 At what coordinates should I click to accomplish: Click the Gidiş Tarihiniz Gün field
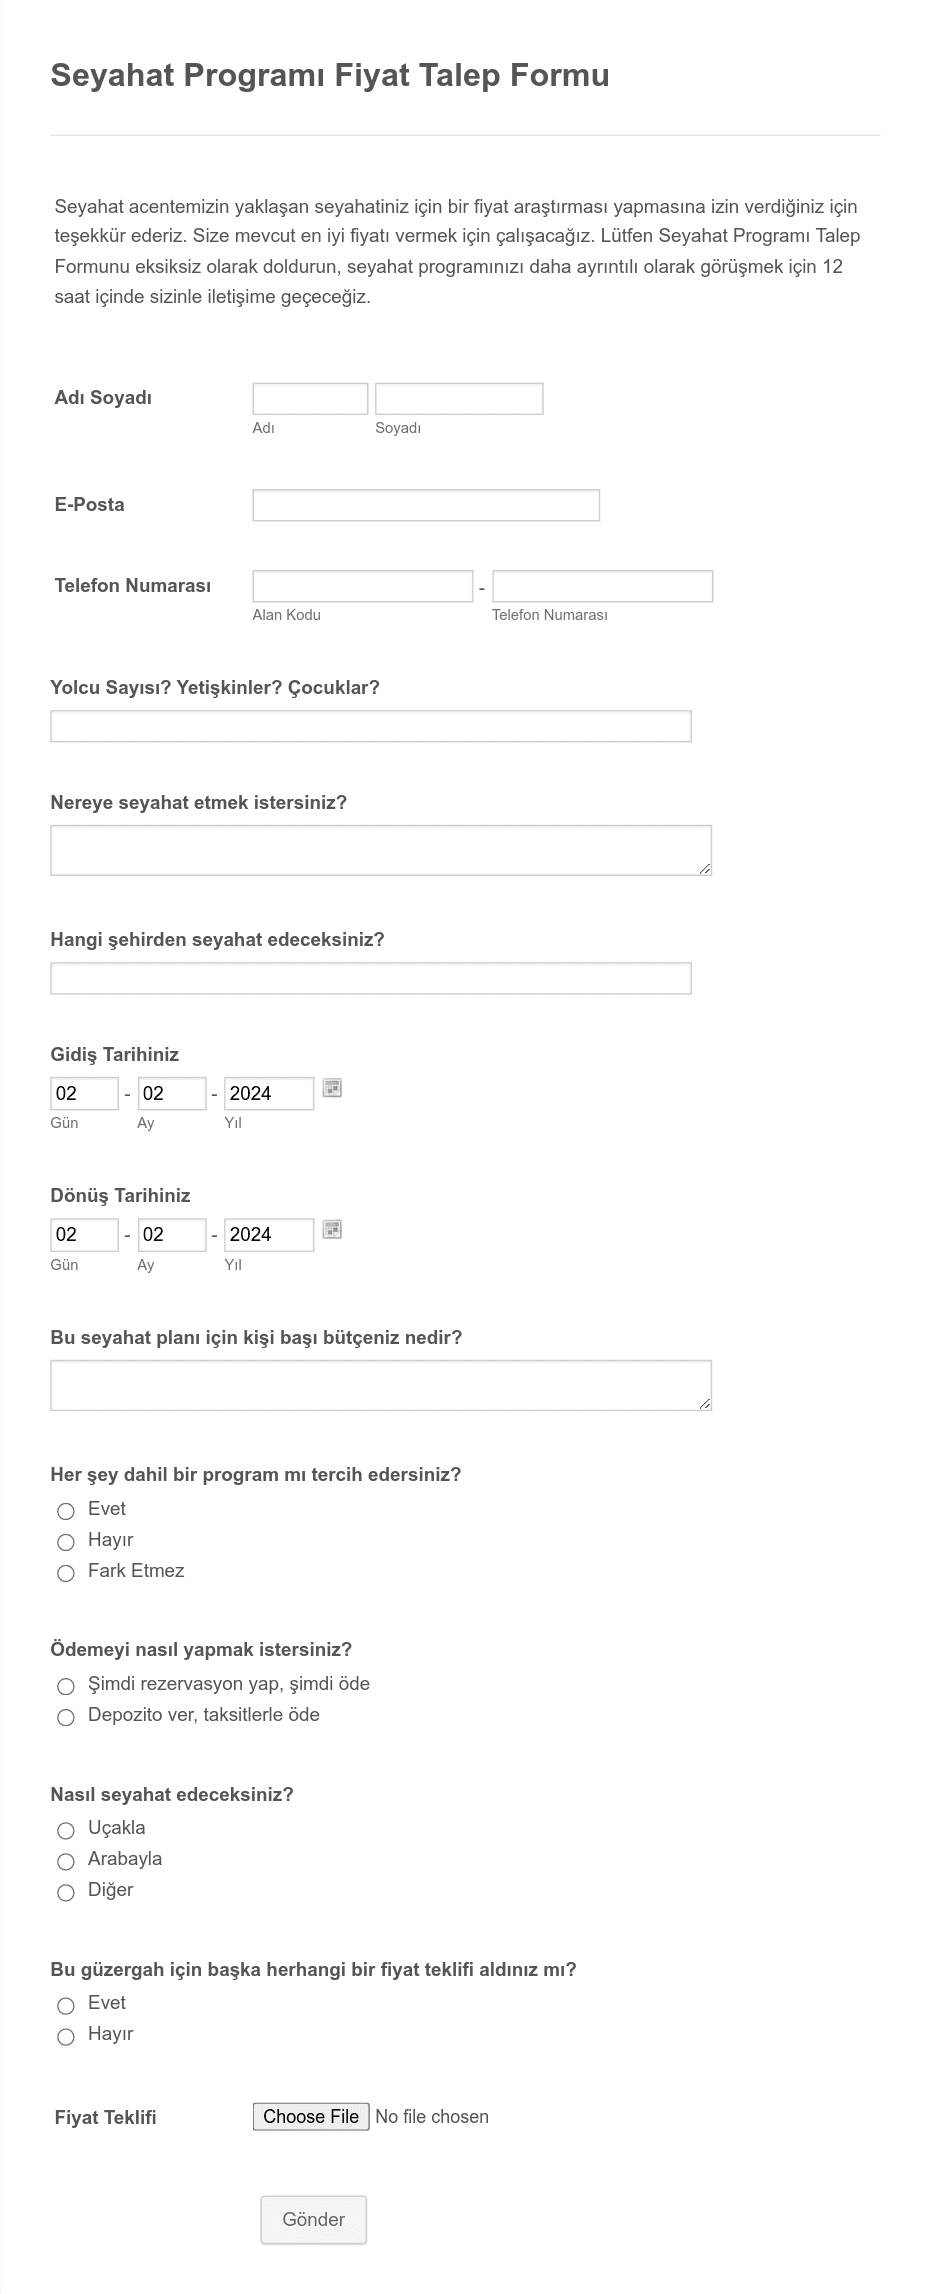(84, 1093)
